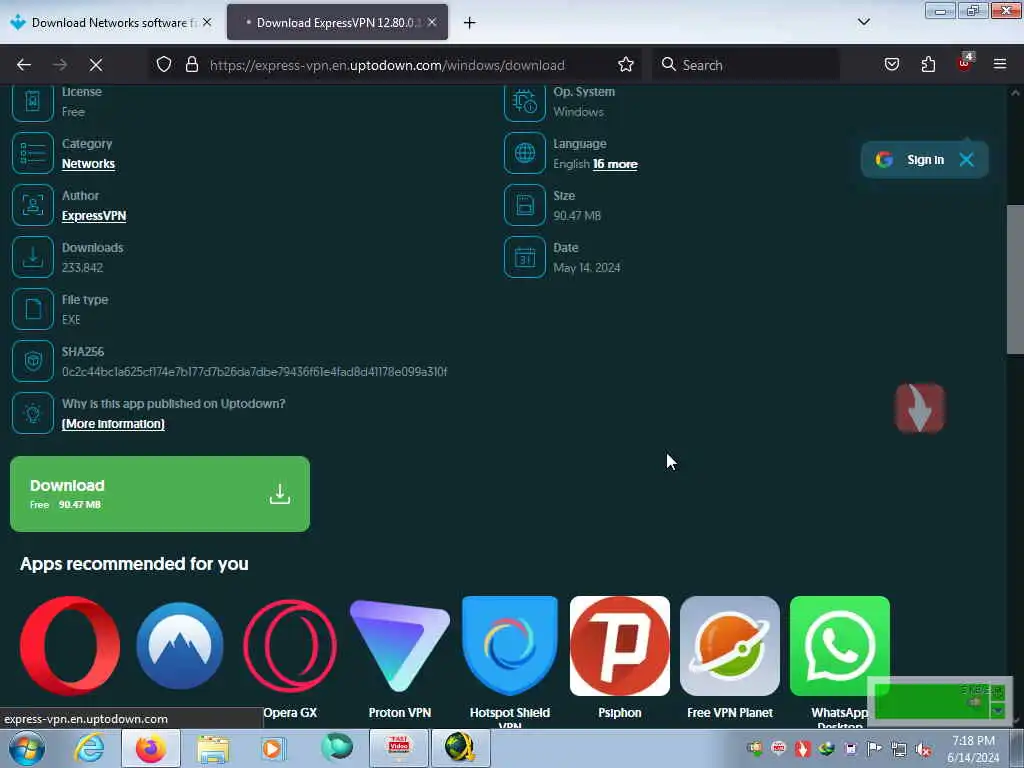This screenshot has width=1024, height=768.
Task: Show the 16 more languages link
Action: 615,164
